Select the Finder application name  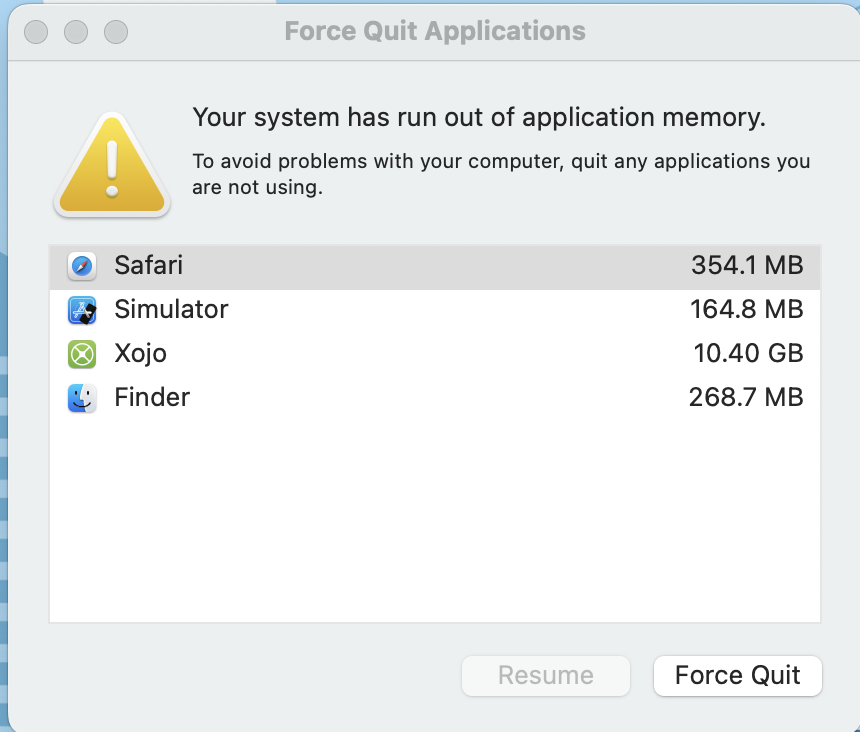coord(152,398)
